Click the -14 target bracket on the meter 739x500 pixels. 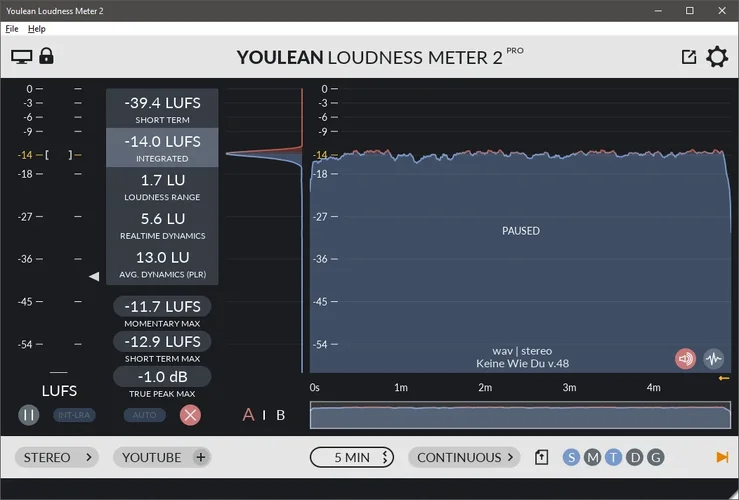click(x=58, y=155)
